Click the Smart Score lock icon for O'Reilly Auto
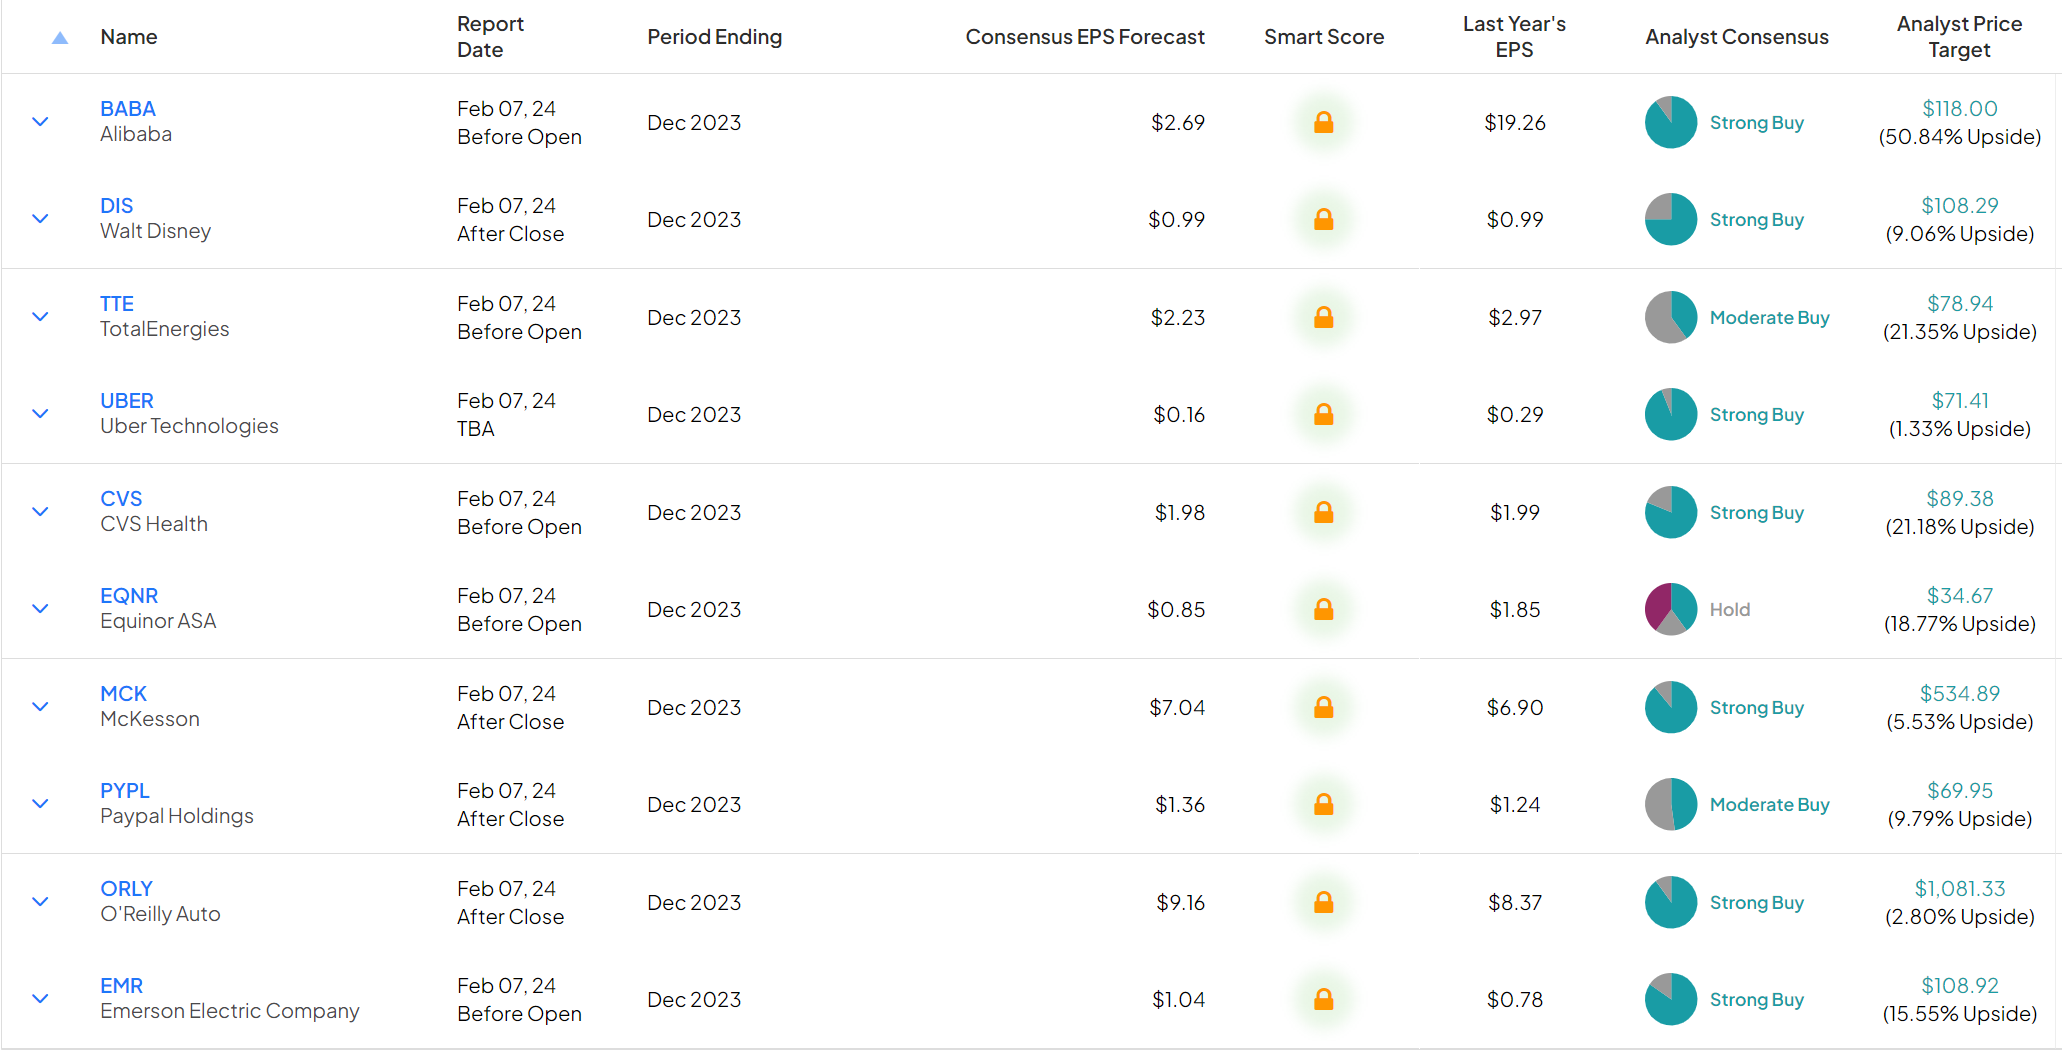The height and width of the screenshot is (1054, 2062). (x=1323, y=902)
